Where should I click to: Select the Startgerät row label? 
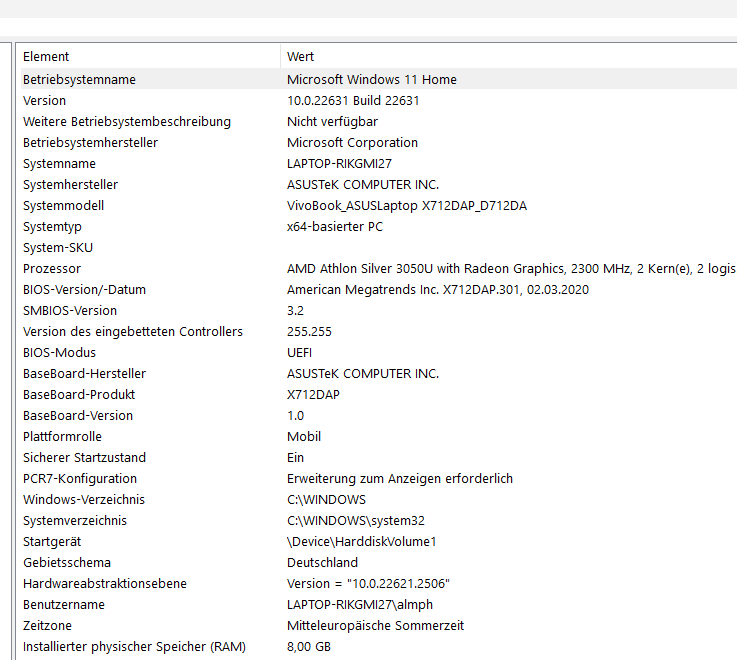52,542
